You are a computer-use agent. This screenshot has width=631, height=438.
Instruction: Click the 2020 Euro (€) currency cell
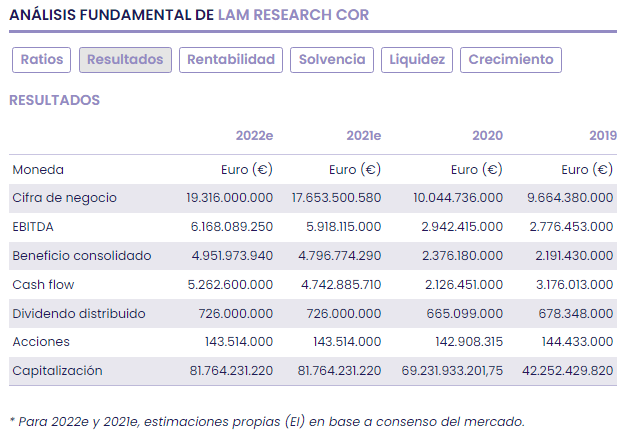pos(477,169)
